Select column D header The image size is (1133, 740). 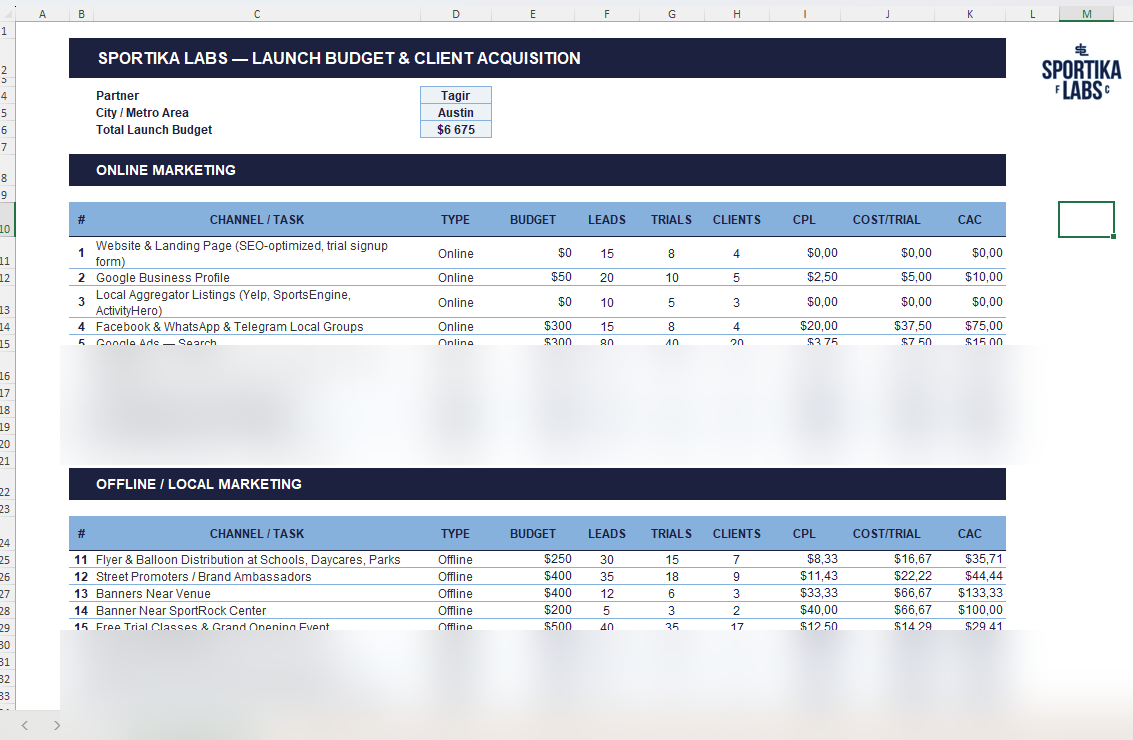456,14
